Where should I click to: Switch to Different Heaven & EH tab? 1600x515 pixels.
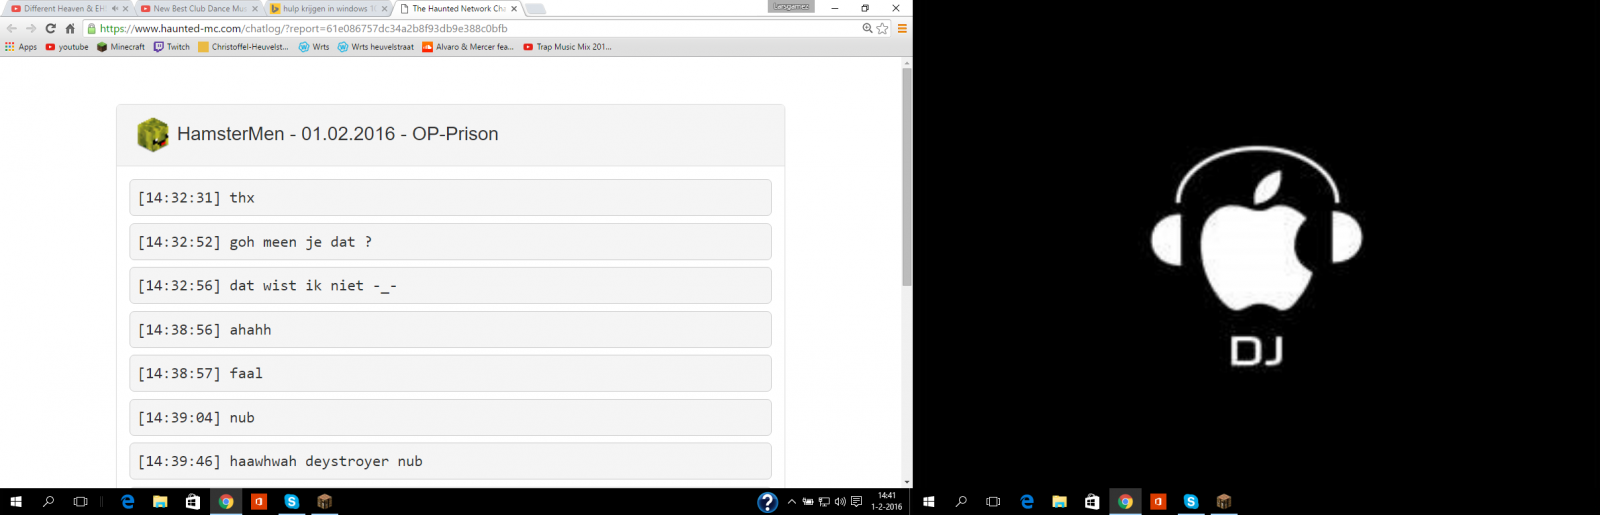(68, 8)
